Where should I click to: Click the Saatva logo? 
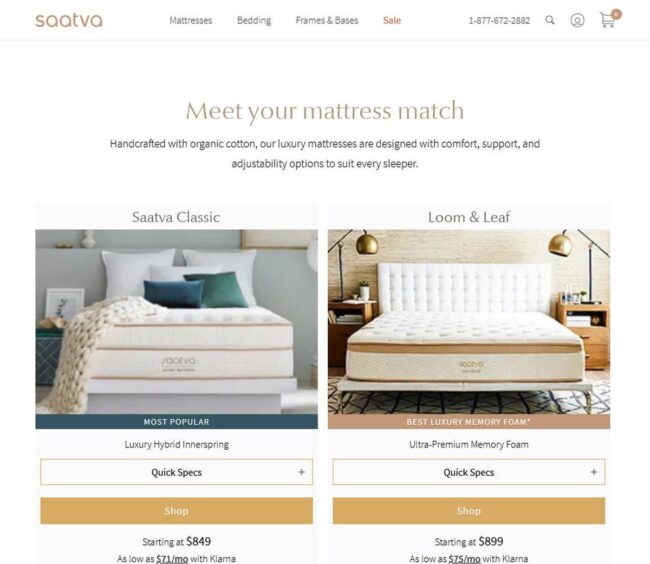point(69,20)
